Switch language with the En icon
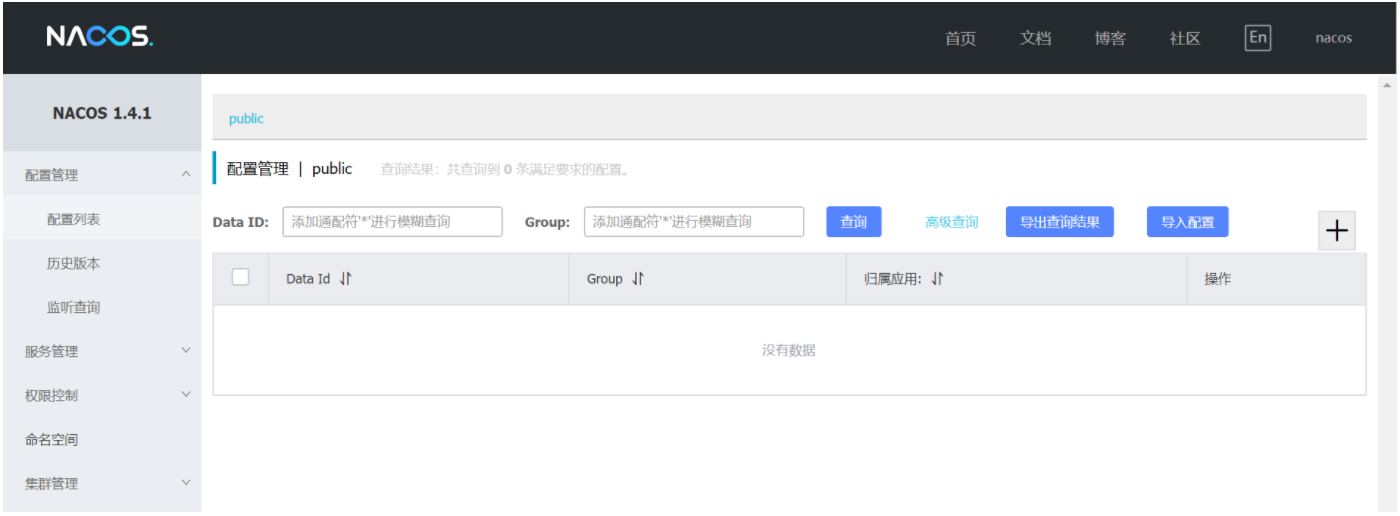Viewport: 1400px width, 516px height. [1258, 38]
